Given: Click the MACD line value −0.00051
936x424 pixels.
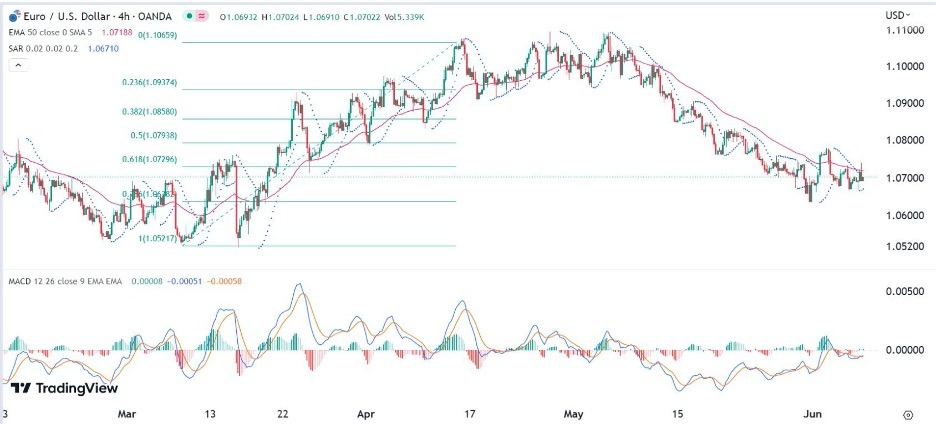Looking at the screenshot, I should (x=183, y=281).
